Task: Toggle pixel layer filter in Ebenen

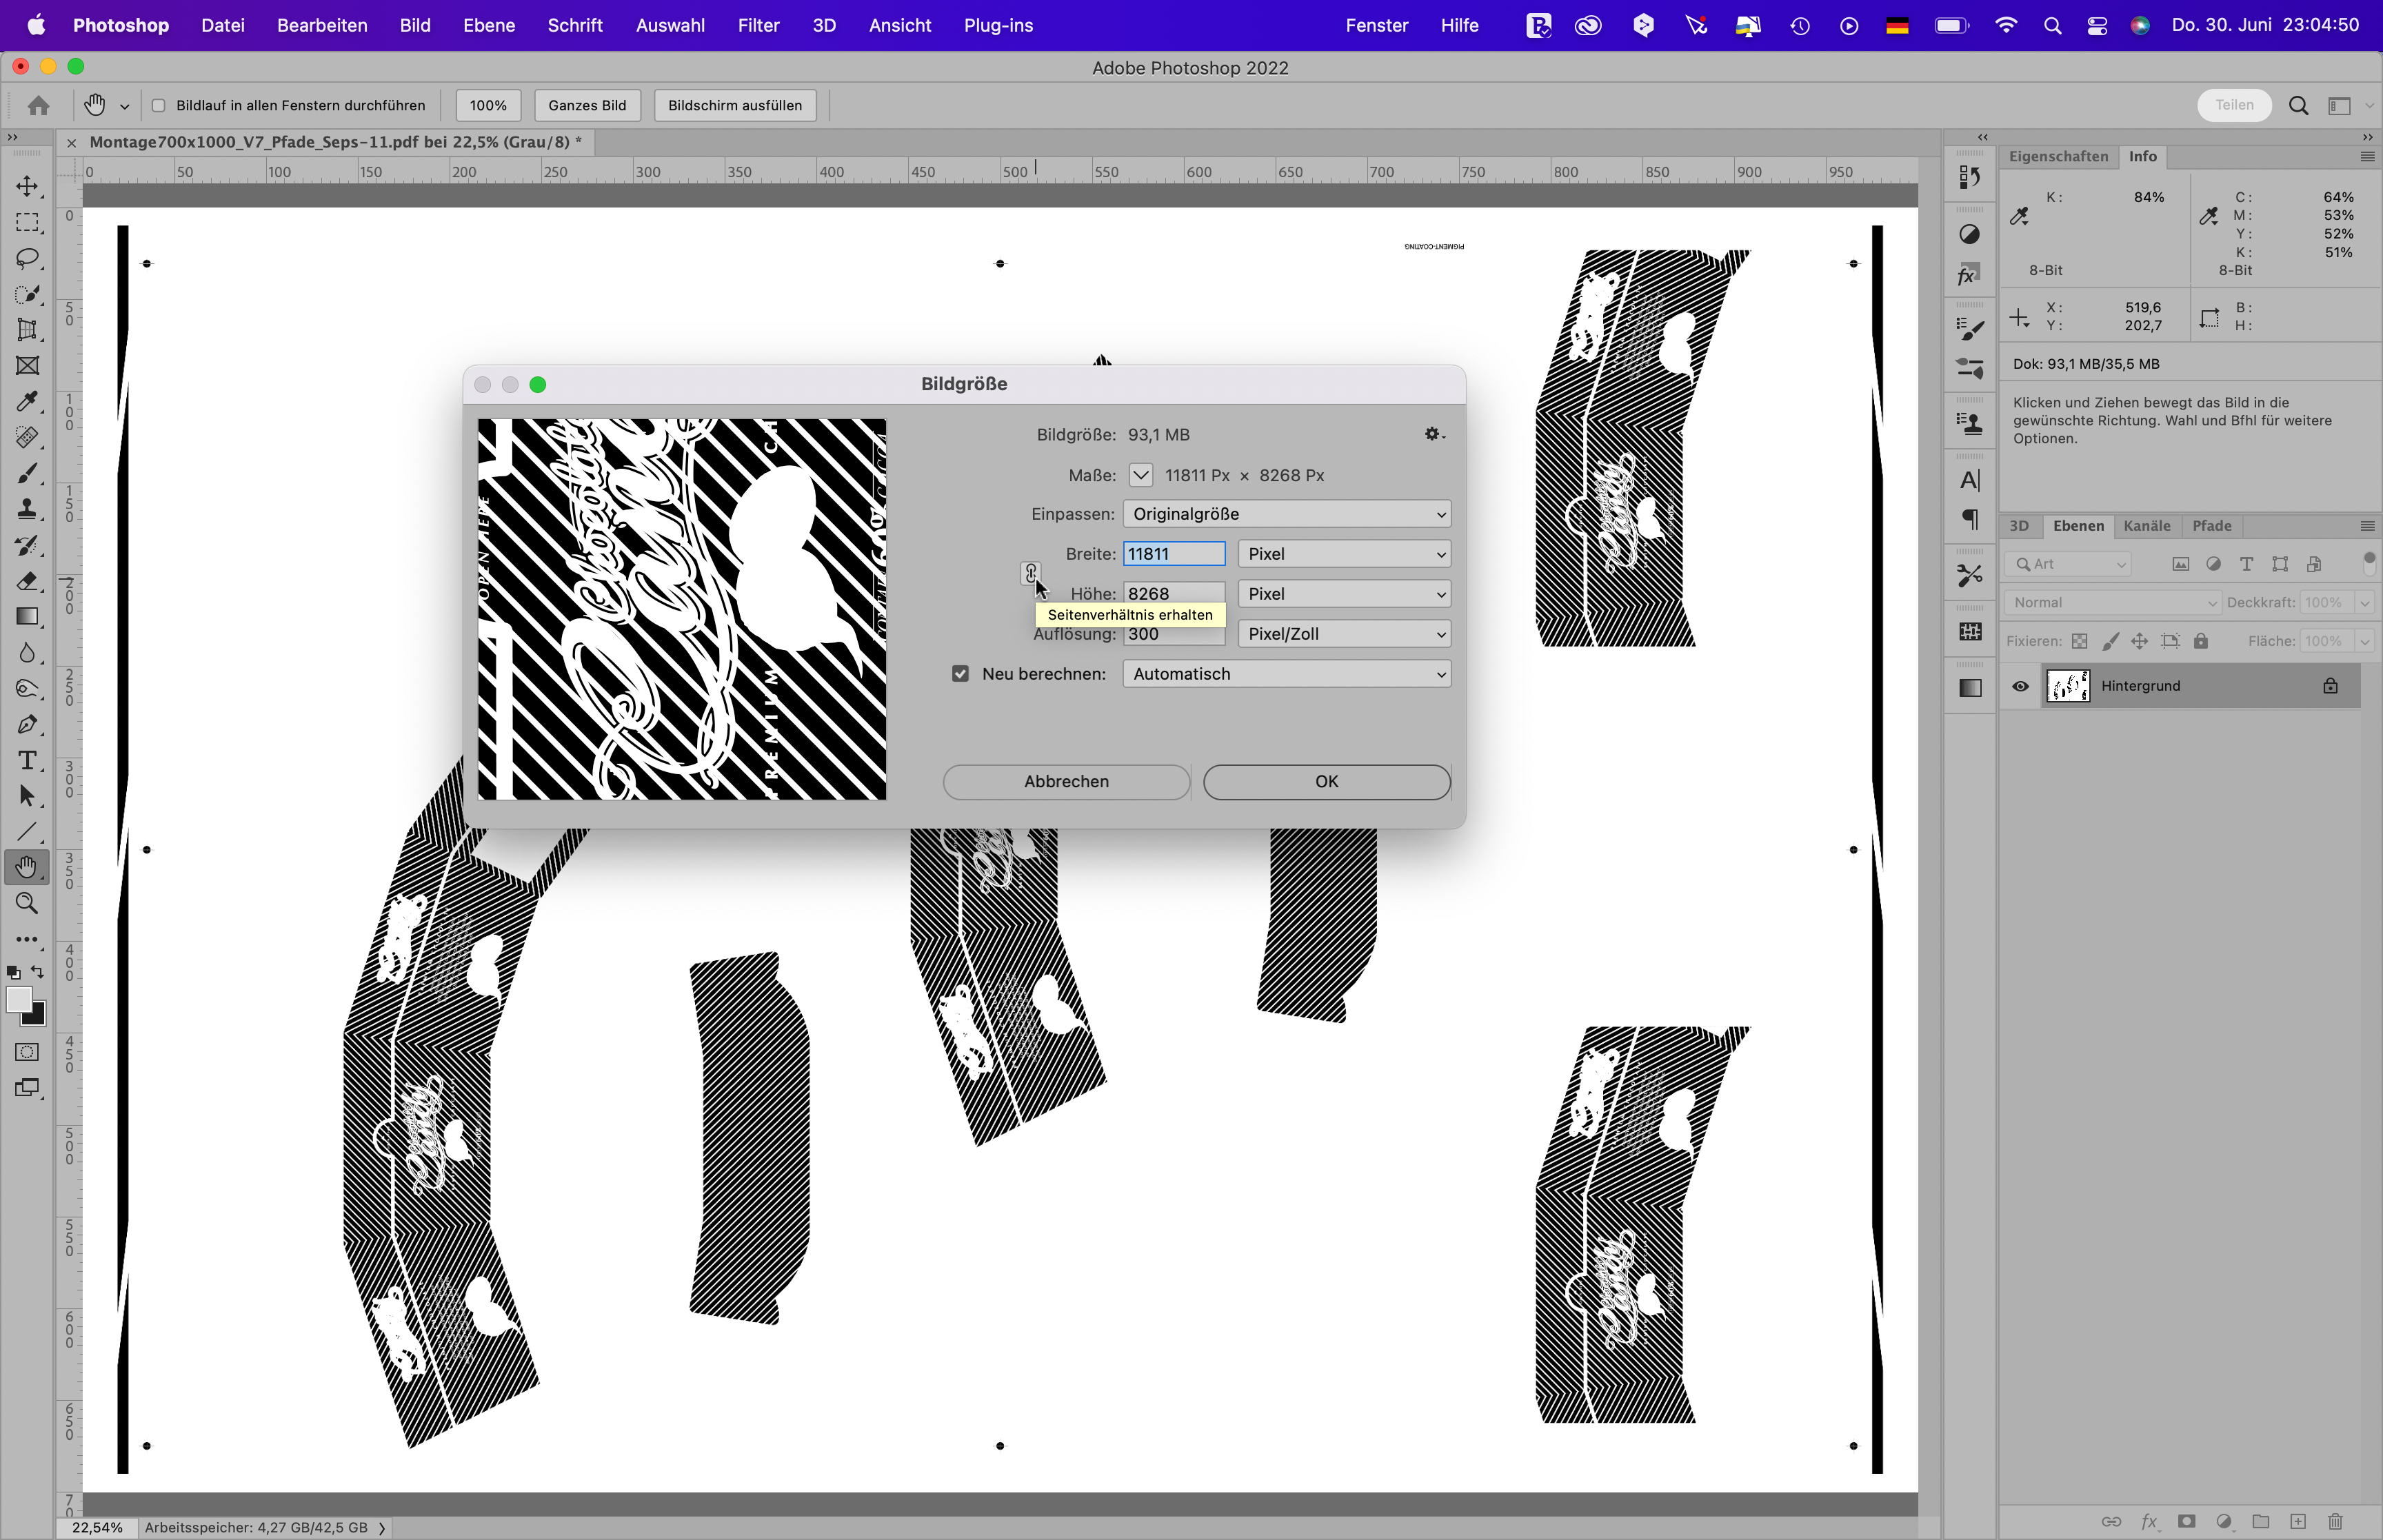Action: tap(2180, 565)
